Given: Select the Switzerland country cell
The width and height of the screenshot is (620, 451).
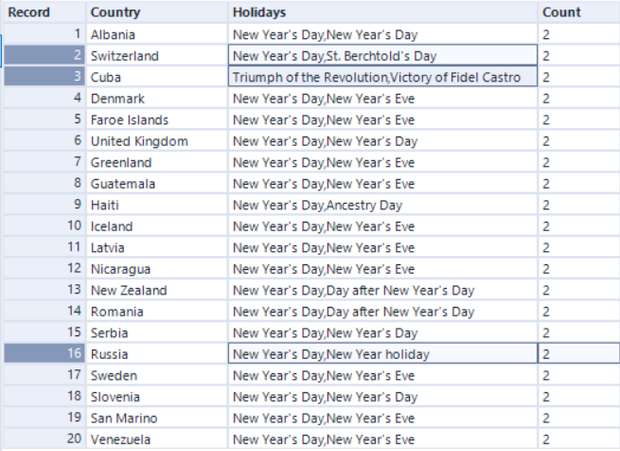Looking at the screenshot, I should point(155,56).
